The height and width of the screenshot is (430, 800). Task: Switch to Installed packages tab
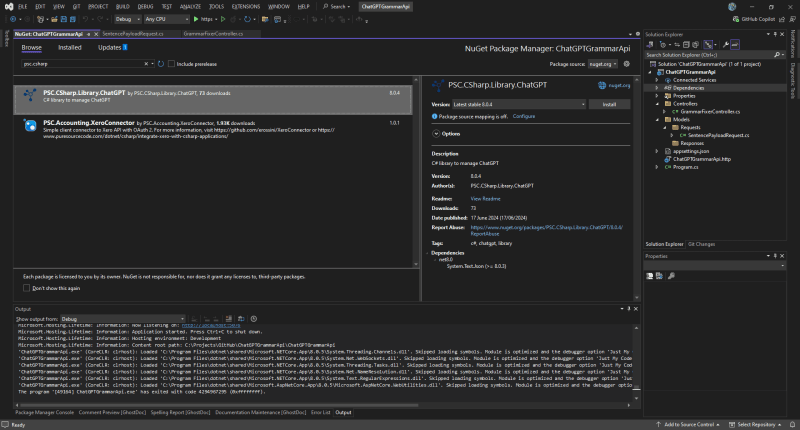point(69,47)
